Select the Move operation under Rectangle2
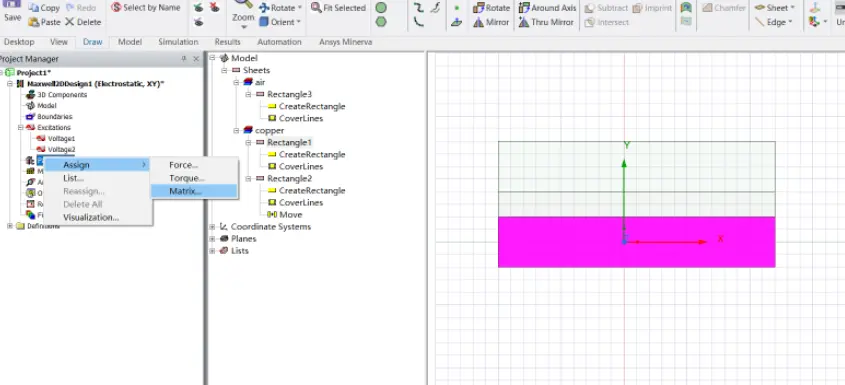 [290, 215]
